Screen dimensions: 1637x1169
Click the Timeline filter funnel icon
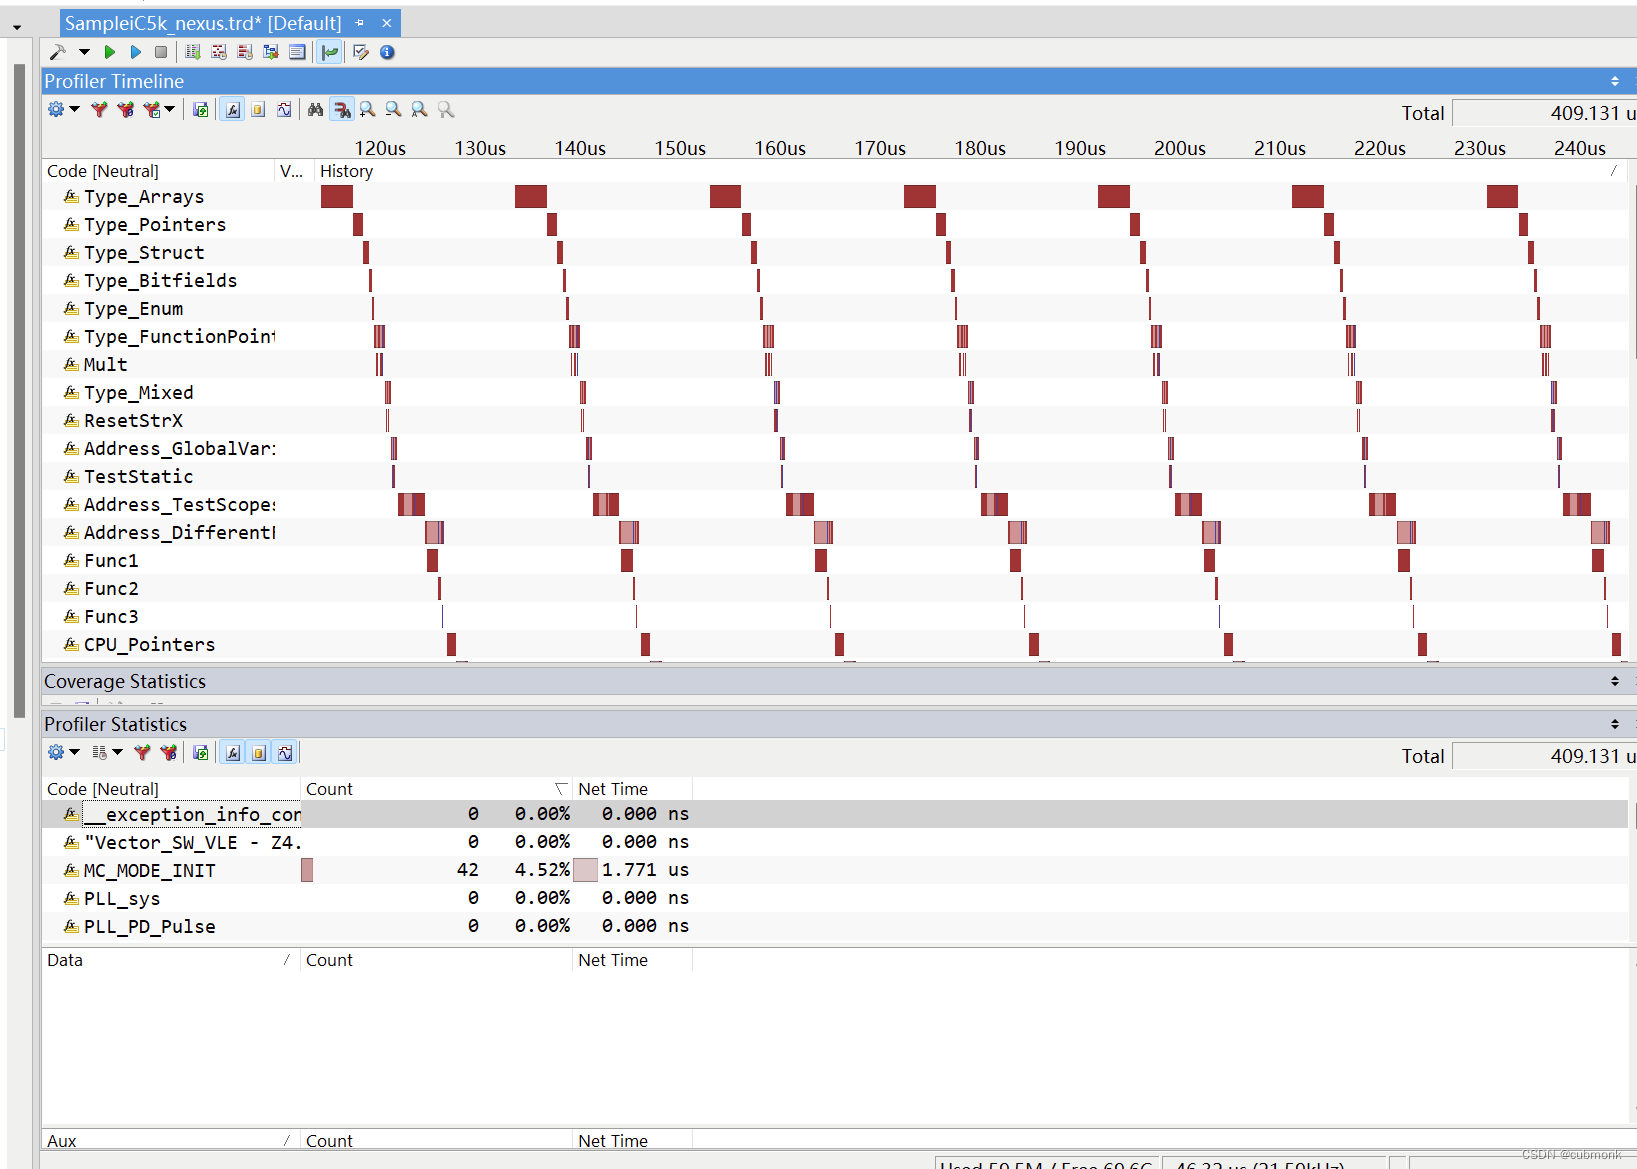99,109
